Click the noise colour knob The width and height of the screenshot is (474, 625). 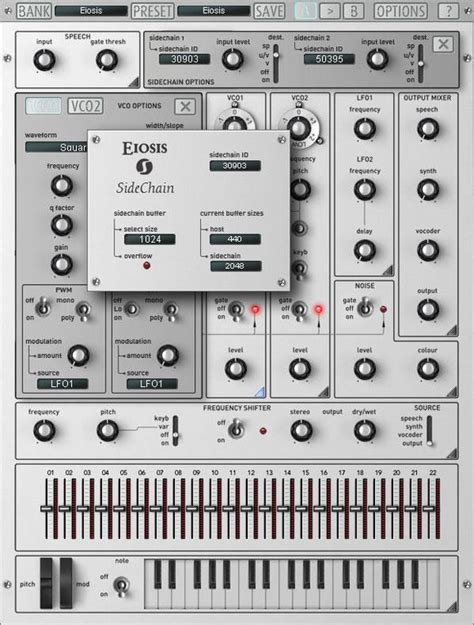click(x=428, y=369)
